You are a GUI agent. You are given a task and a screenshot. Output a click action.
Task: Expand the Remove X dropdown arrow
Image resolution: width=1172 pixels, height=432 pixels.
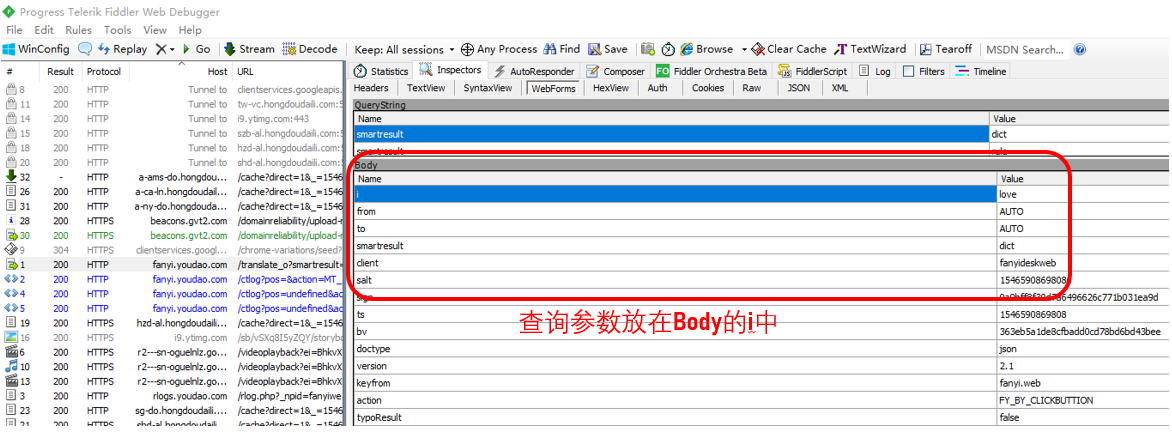coord(172,49)
